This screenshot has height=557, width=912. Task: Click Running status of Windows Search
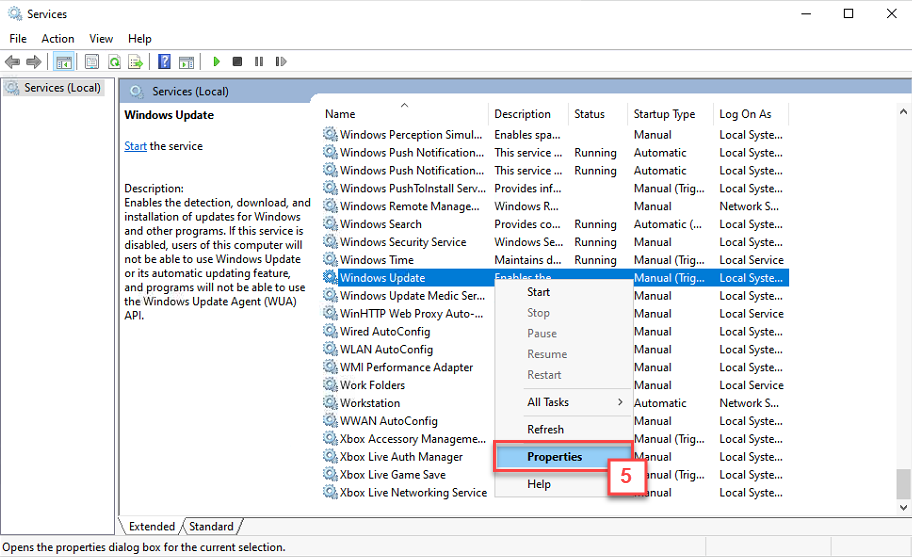click(595, 224)
